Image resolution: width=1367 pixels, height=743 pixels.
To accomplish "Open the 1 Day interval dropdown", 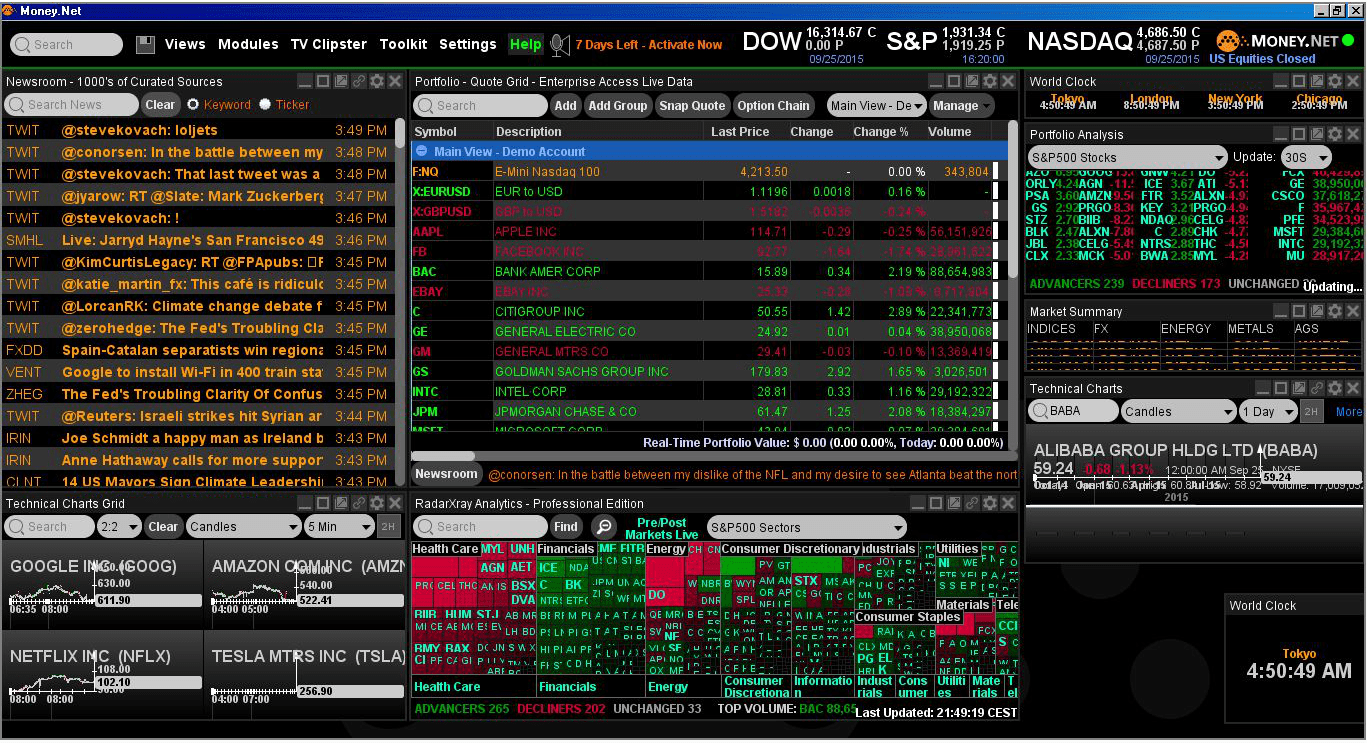I will [1268, 411].
